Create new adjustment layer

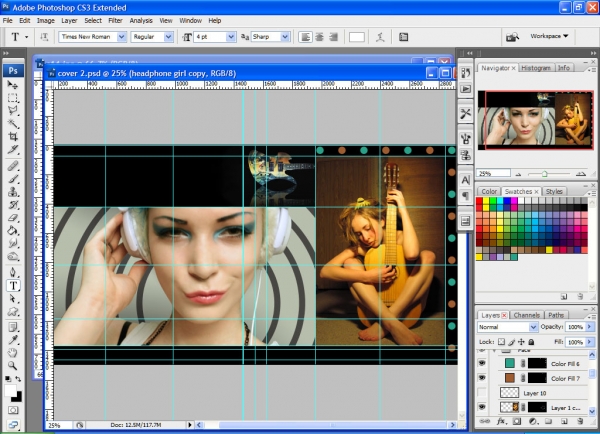533,421
